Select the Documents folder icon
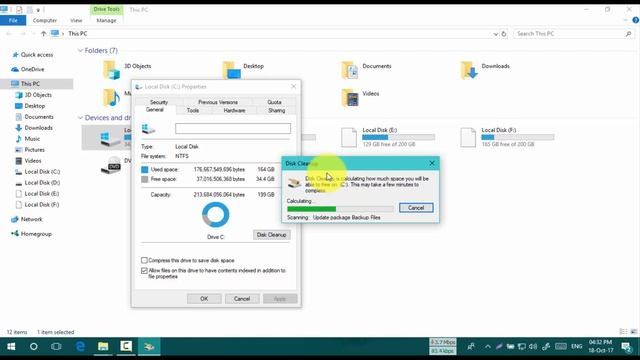640x360 pixels. point(350,70)
